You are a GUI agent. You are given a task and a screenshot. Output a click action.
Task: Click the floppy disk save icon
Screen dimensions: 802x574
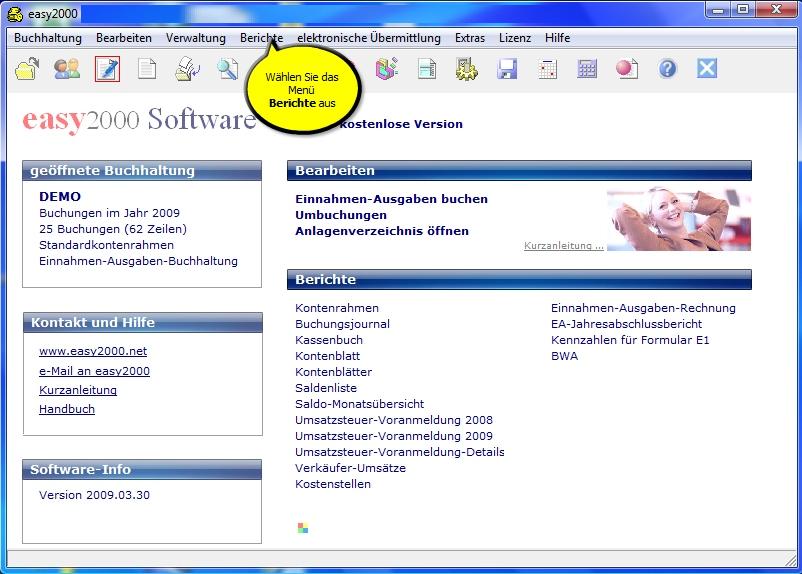[x=507, y=69]
